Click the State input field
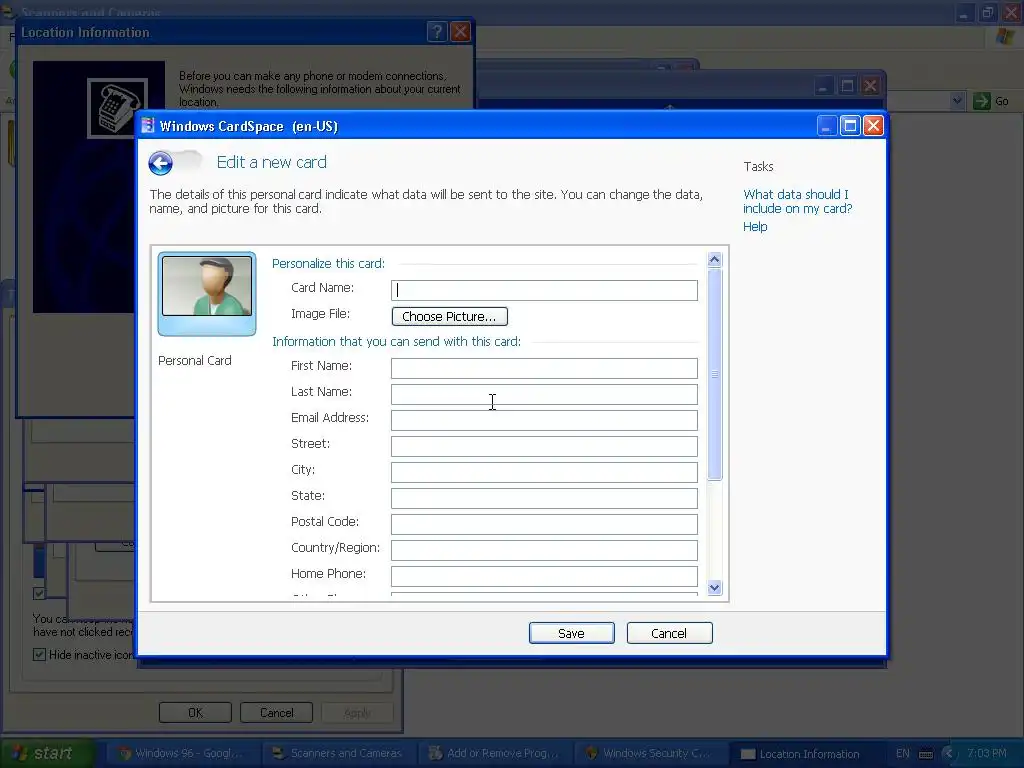This screenshot has width=1024, height=768. (x=544, y=498)
